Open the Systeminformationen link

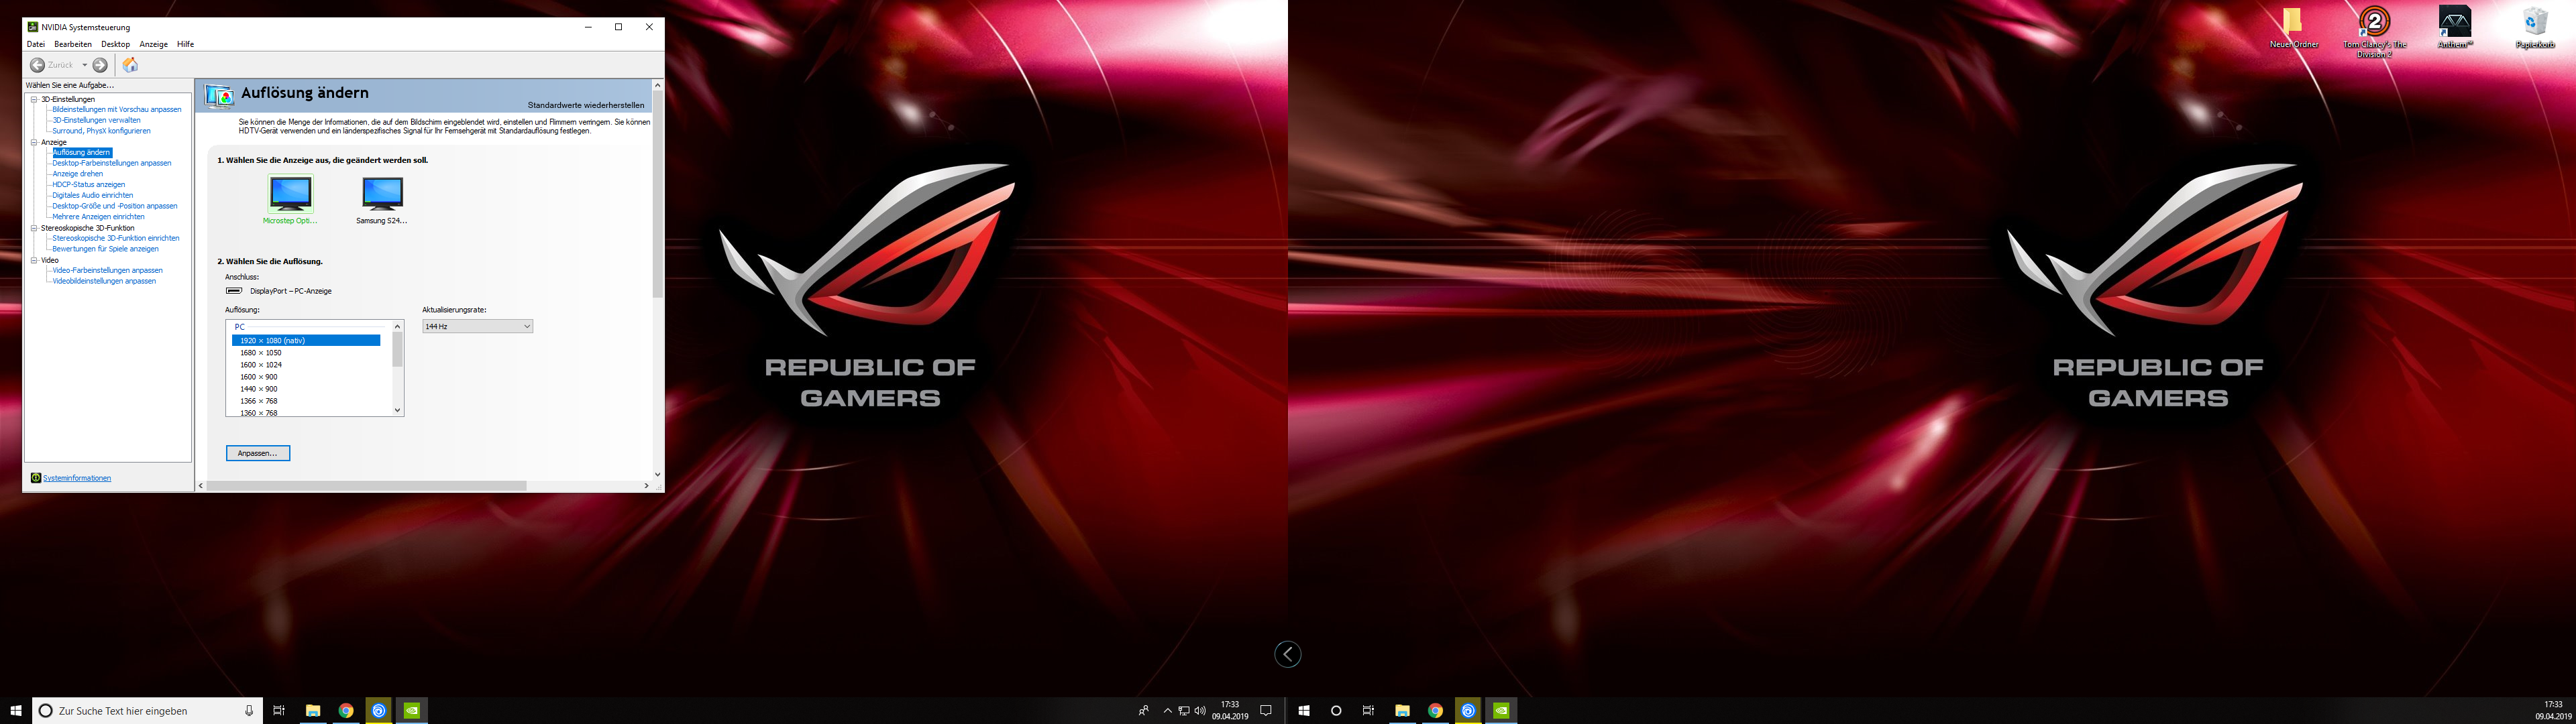click(77, 478)
